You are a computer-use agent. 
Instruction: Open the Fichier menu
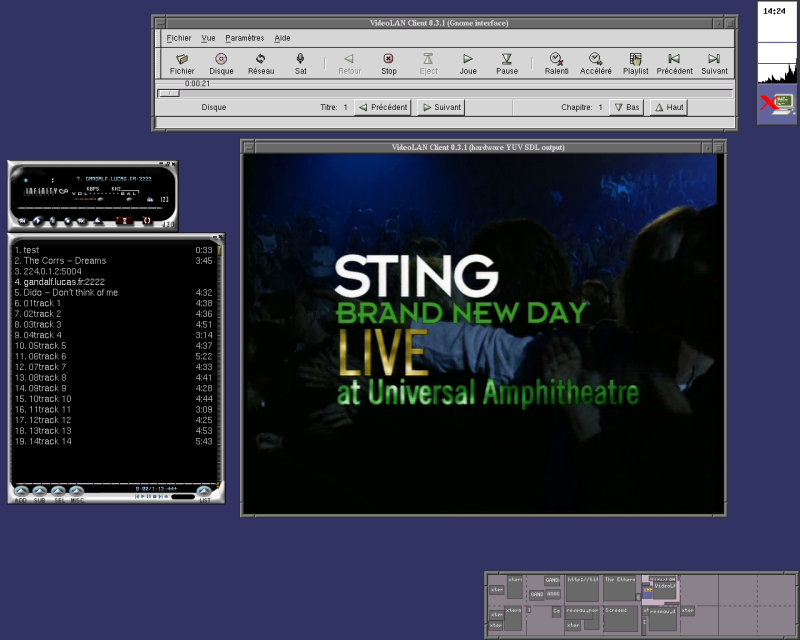tap(179, 38)
